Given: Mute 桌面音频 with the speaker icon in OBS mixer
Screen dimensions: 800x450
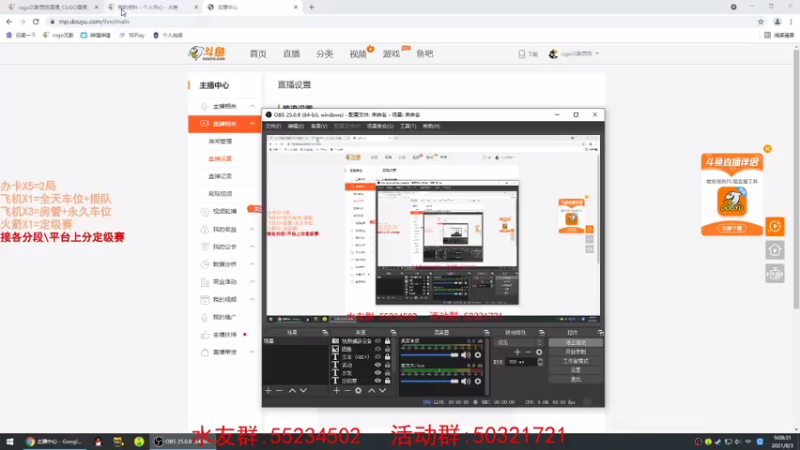Looking at the screenshot, I should tap(466, 355).
